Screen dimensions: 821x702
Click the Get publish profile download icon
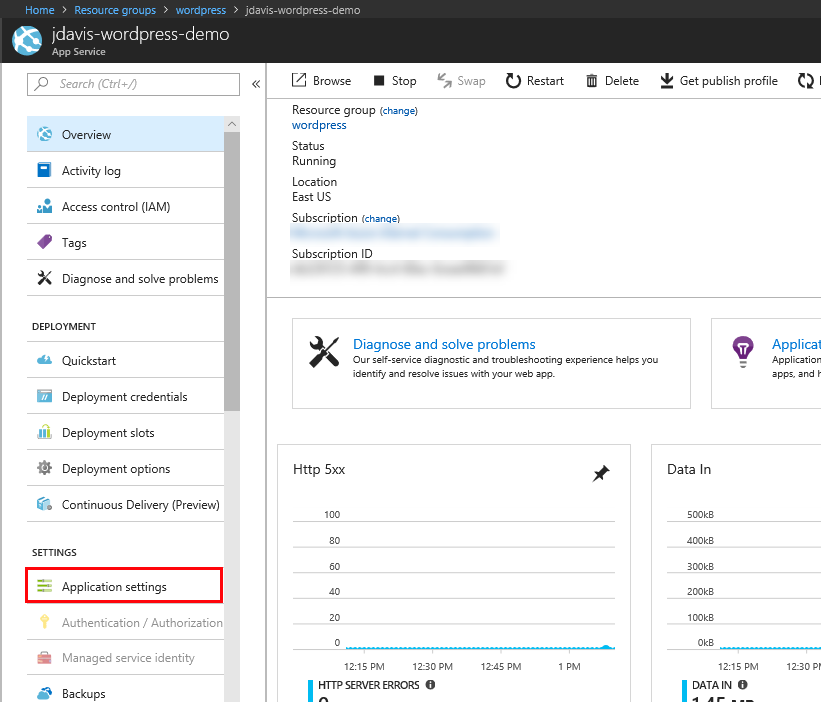tap(667, 81)
